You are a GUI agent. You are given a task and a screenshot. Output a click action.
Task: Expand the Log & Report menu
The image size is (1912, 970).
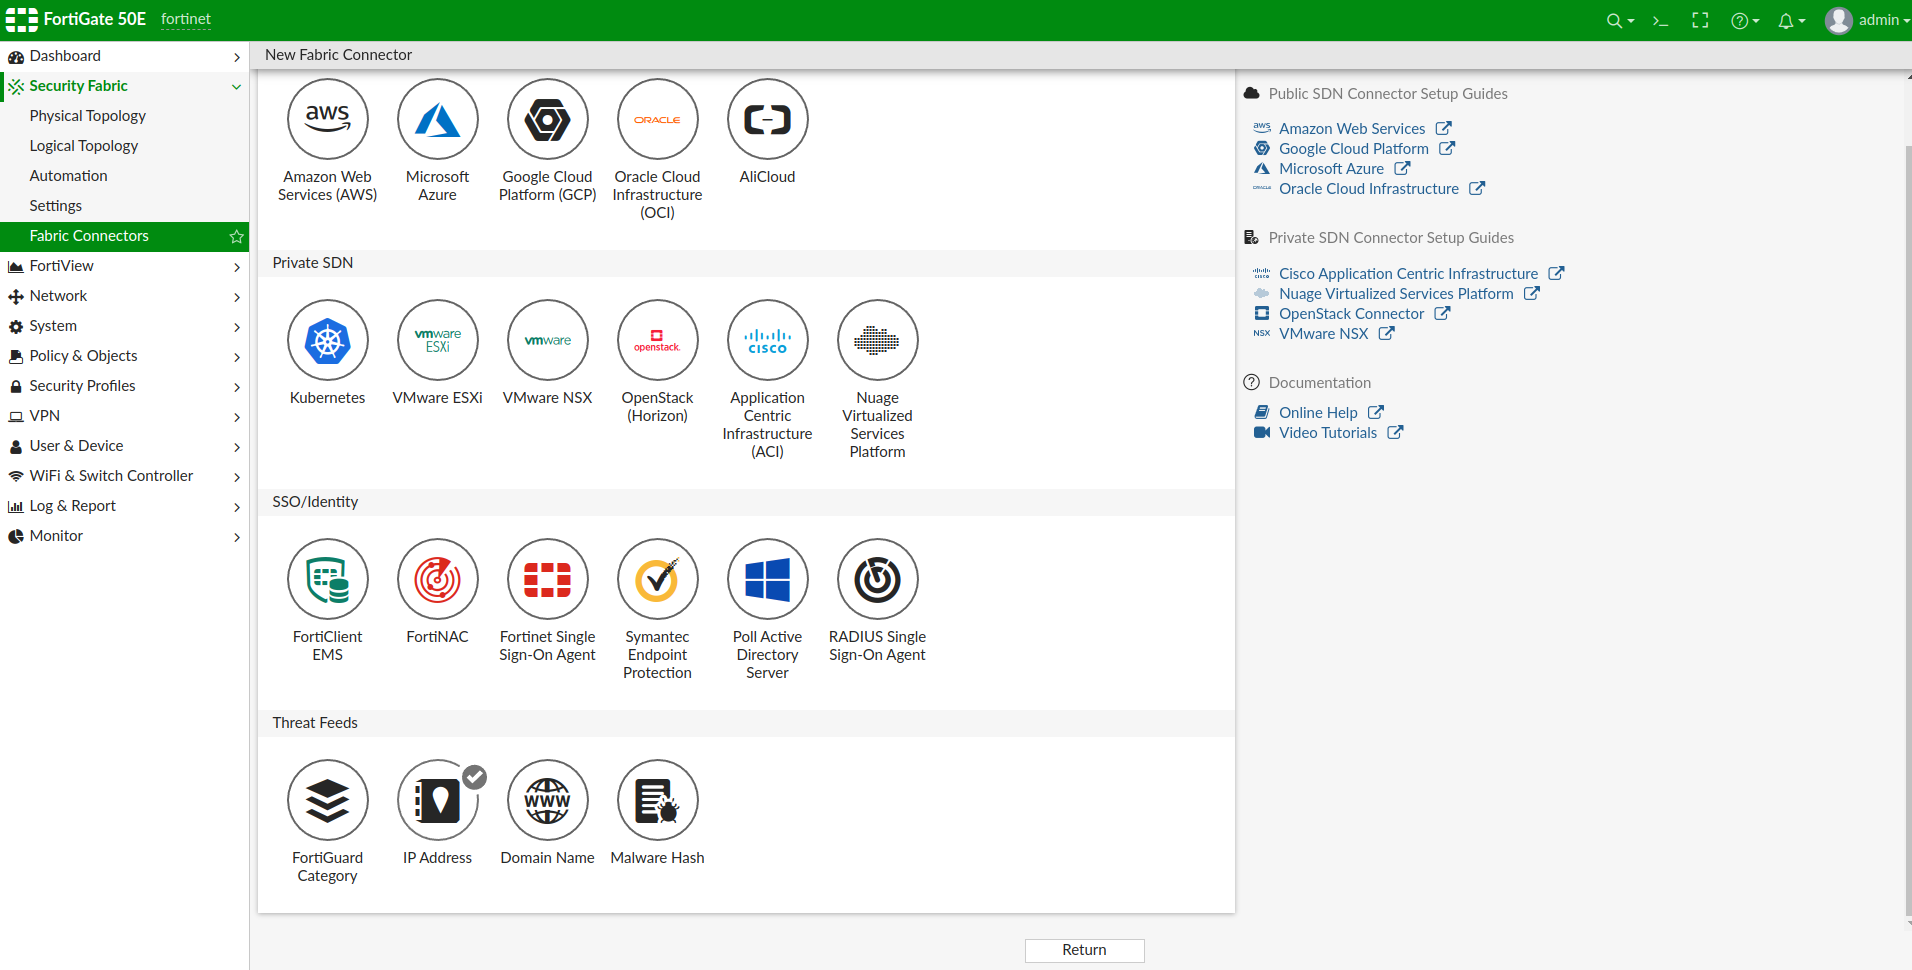click(124, 506)
